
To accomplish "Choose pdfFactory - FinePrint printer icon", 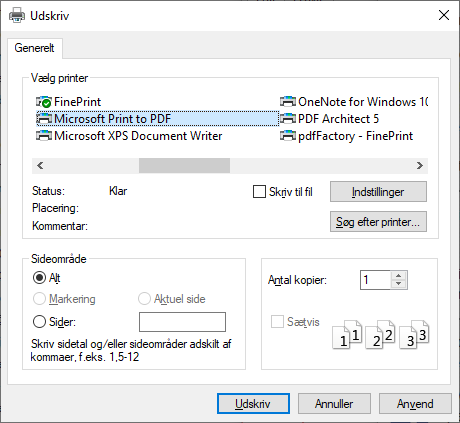I will point(288,136).
